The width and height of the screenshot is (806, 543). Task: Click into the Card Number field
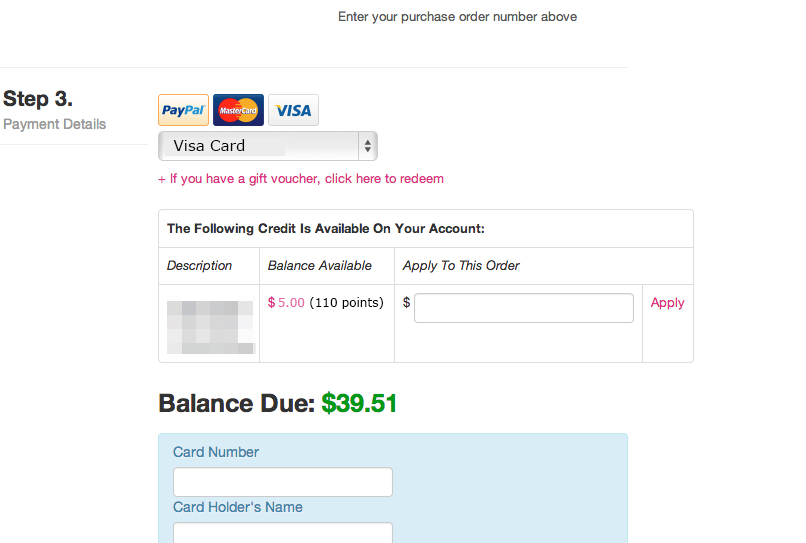(x=283, y=482)
